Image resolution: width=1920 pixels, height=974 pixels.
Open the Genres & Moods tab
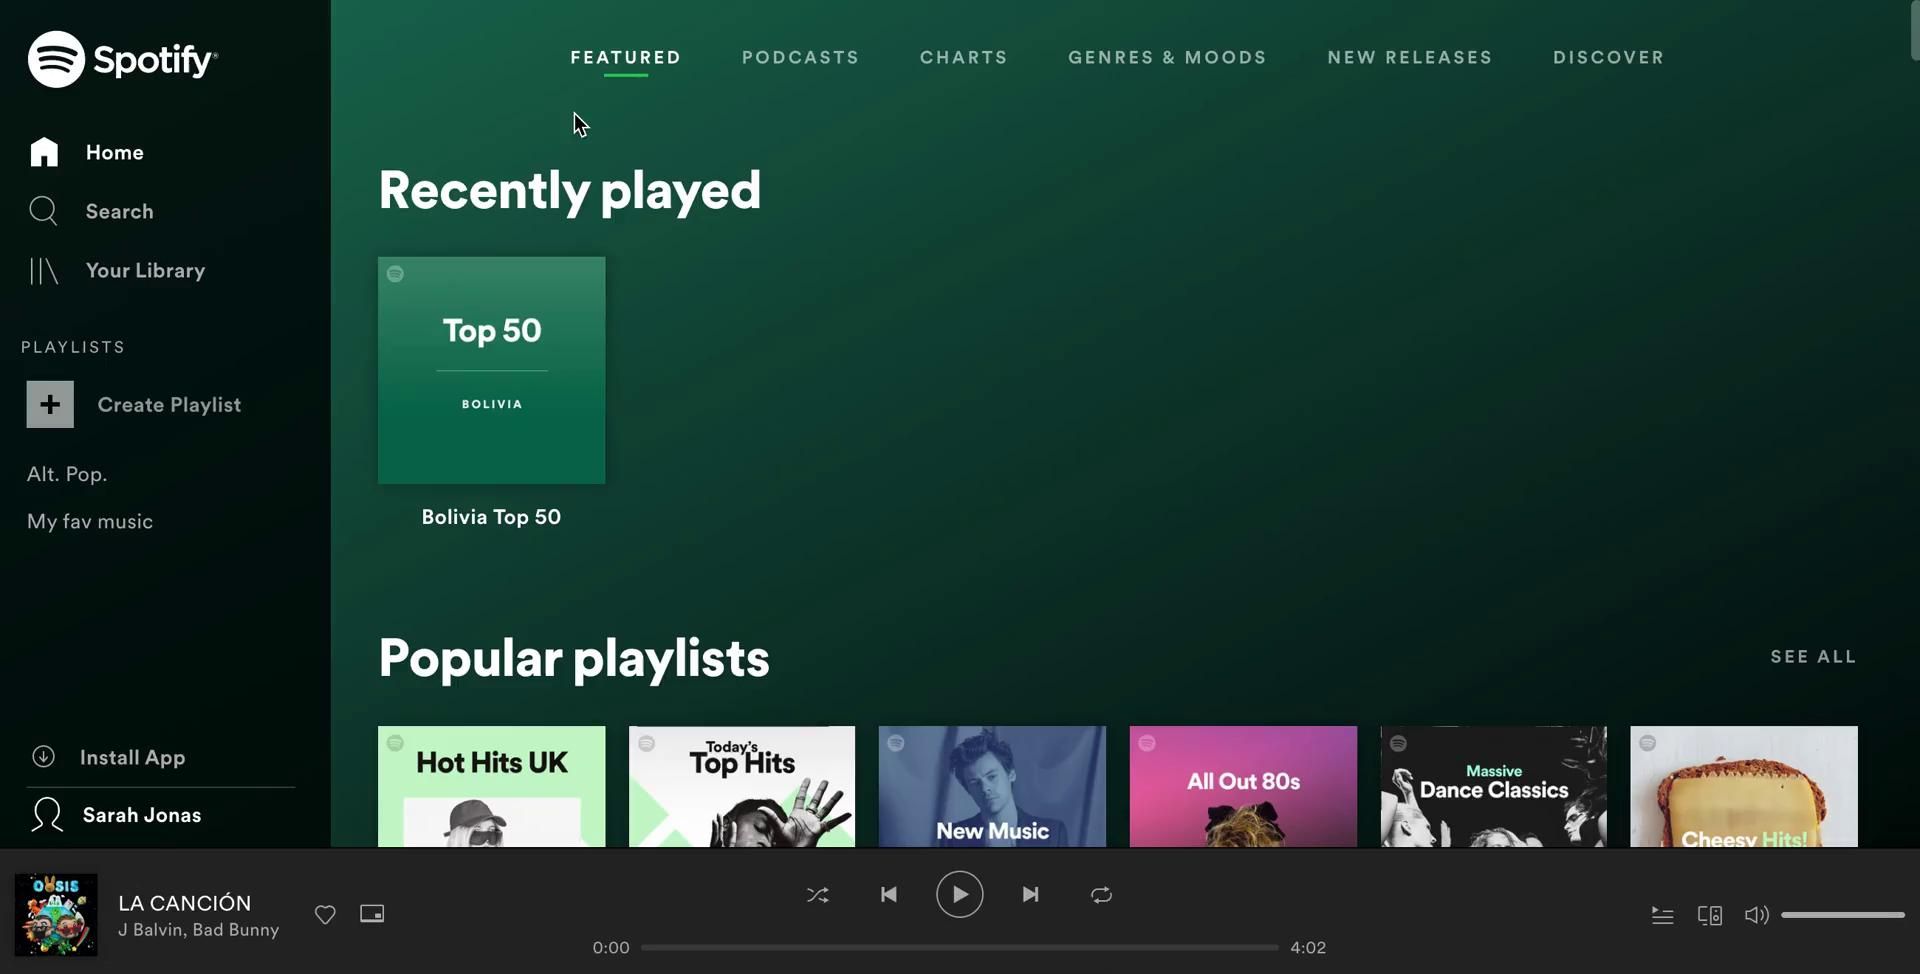point(1167,58)
